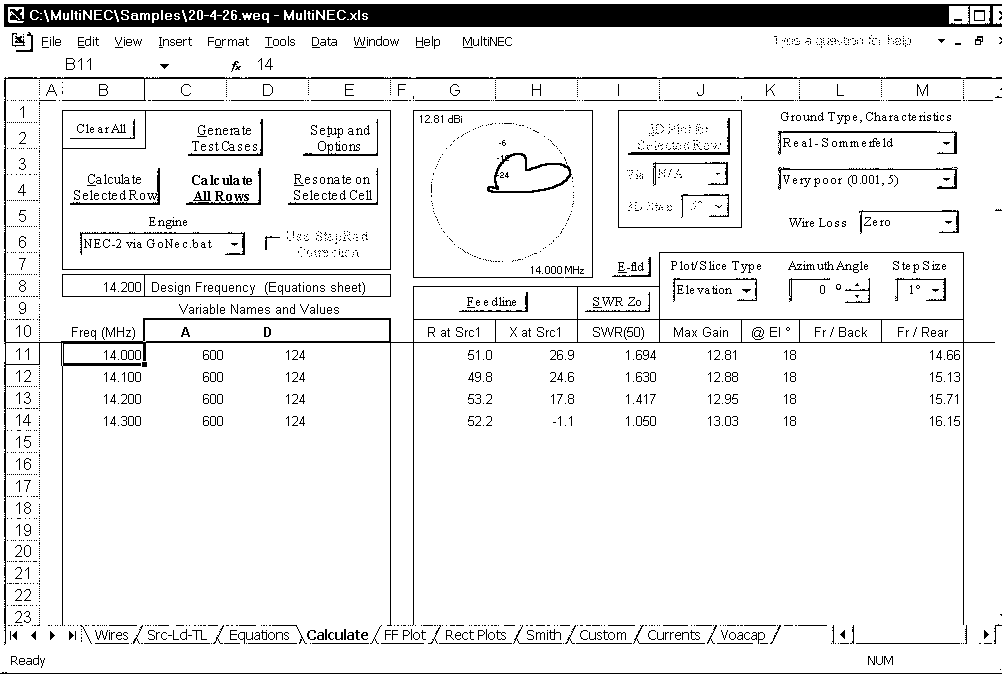Open the Ground Type Real-Sommerfeld dropdown
1002x674 pixels.
point(946,143)
